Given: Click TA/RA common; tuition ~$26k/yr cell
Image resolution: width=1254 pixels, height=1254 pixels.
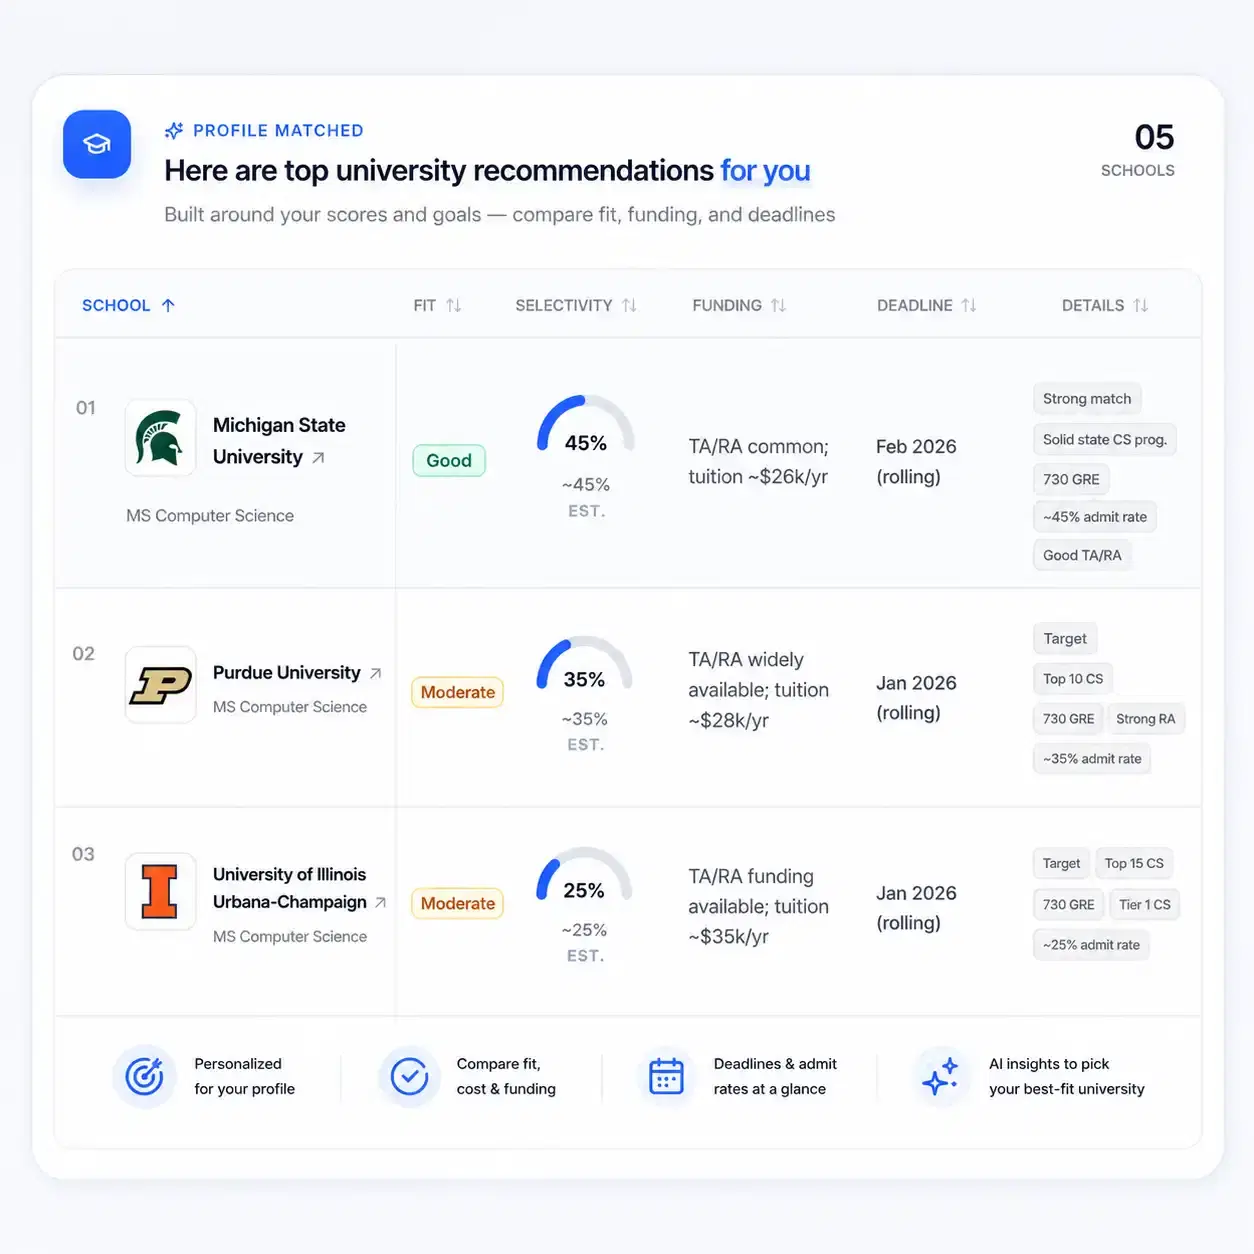Looking at the screenshot, I should pyautogui.click(x=758, y=461).
